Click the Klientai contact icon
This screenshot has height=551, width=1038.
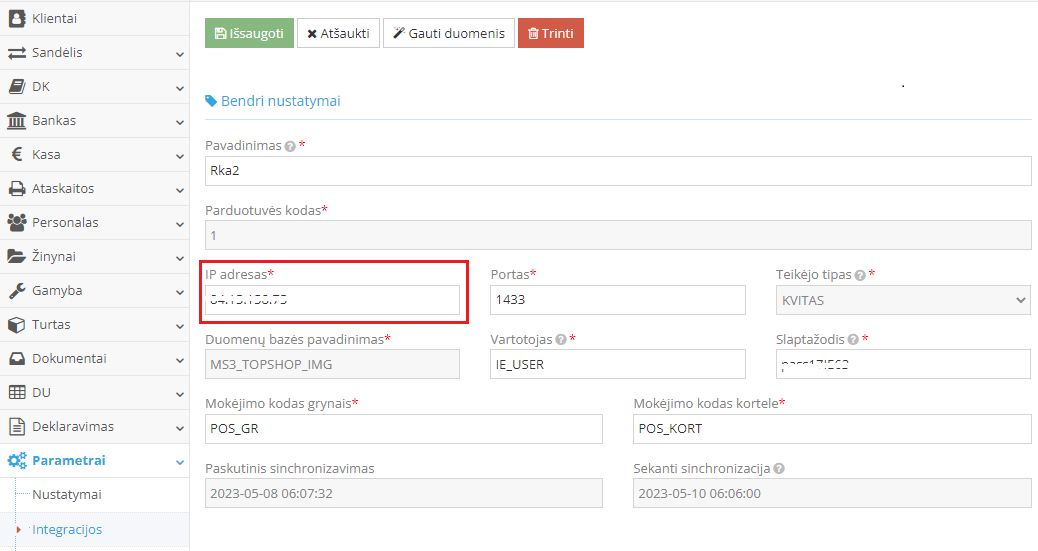[17, 19]
